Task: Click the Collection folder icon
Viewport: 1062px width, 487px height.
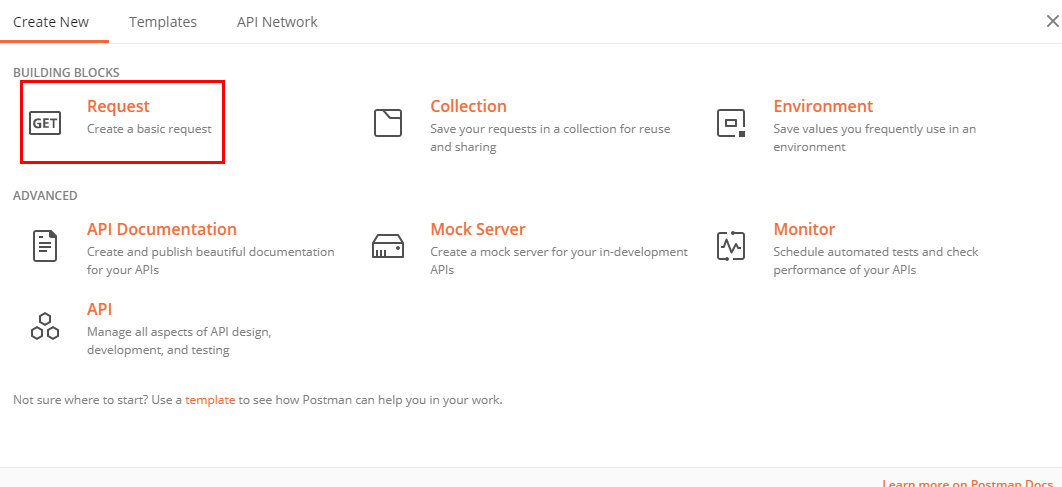Action: point(388,123)
